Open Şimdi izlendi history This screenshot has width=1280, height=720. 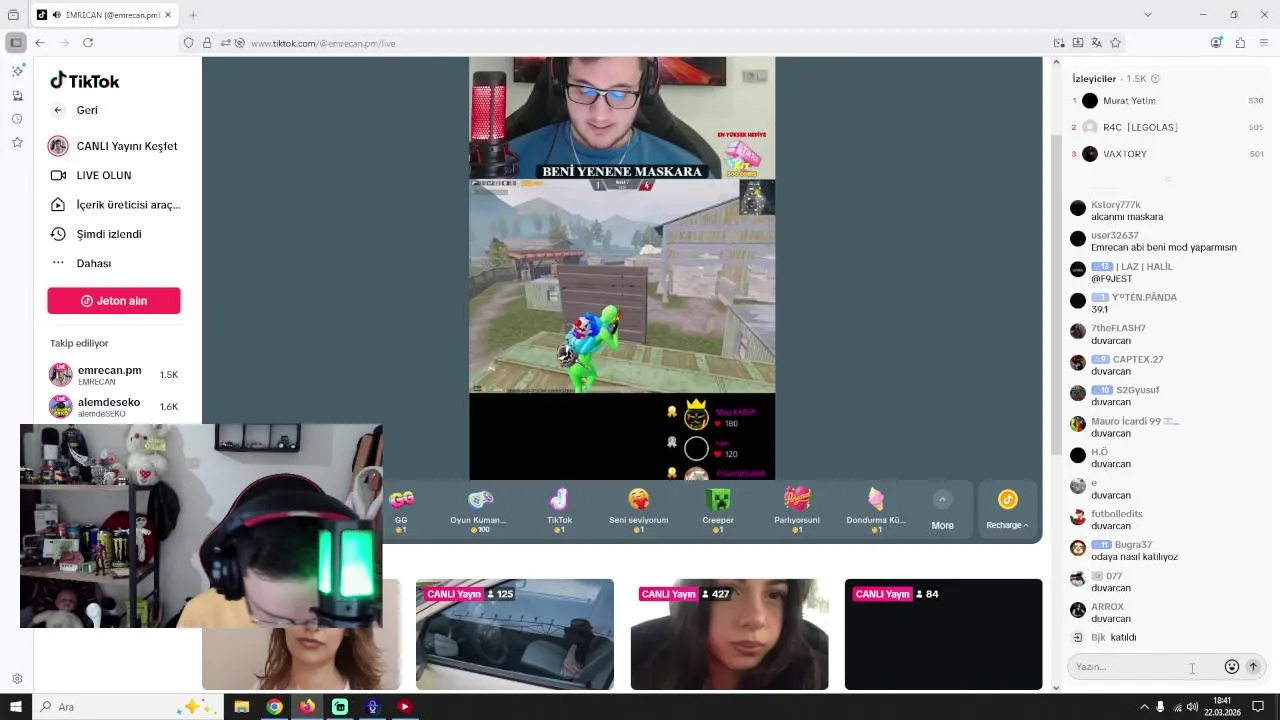[96, 234]
